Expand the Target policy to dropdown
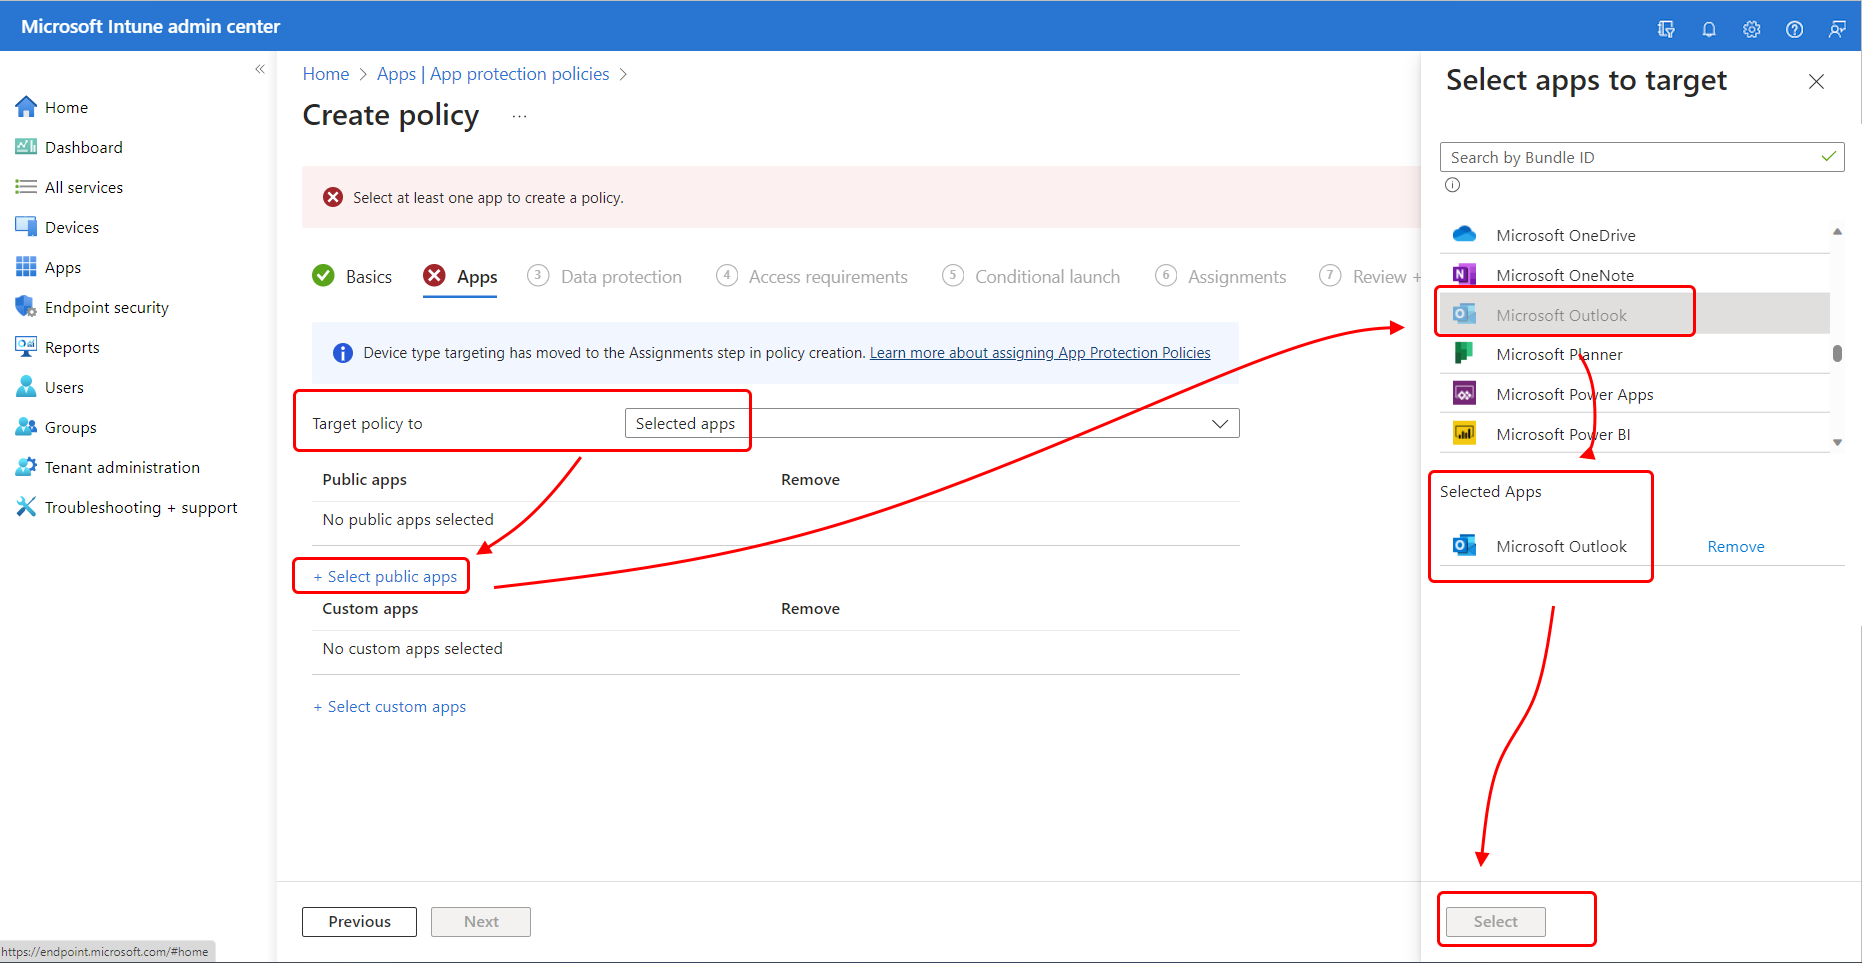1862x963 pixels. pyautogui.click(x=932, y=423)
